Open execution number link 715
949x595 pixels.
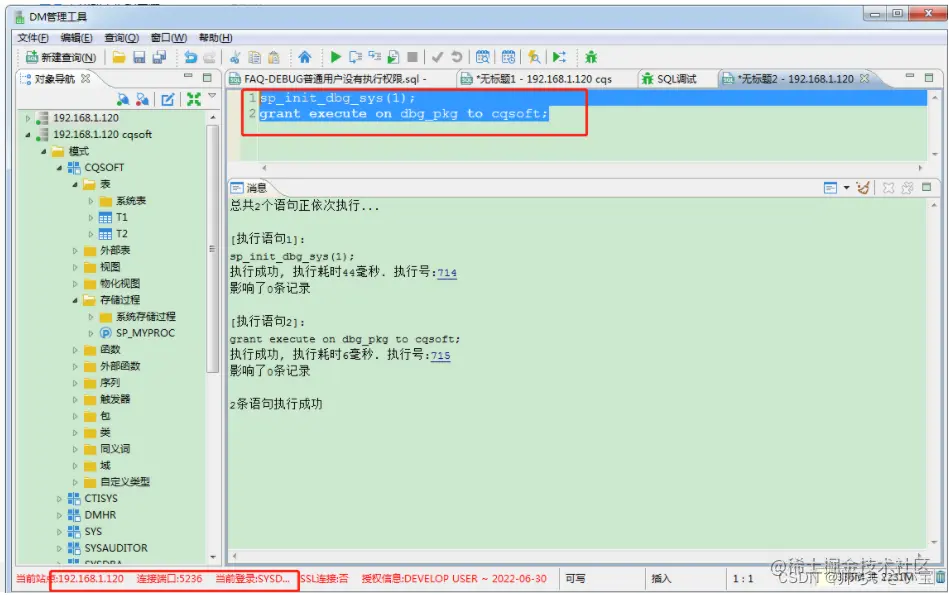pyautogui.click(x=441, y=356)
